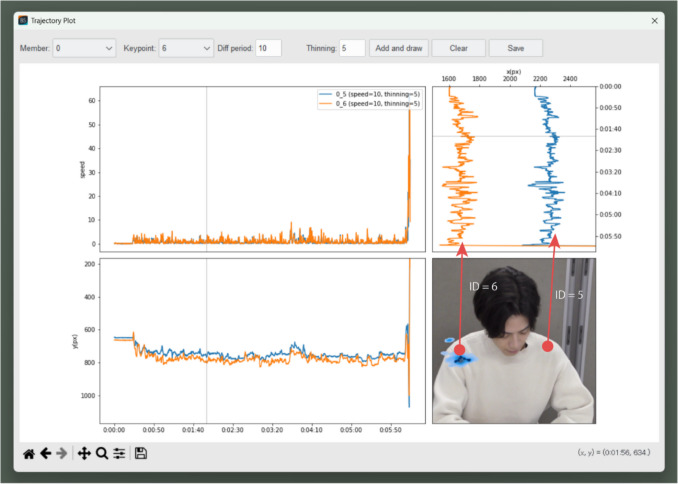
Task: Click the video frame thumbnail of person
Action: pos(514,341)
